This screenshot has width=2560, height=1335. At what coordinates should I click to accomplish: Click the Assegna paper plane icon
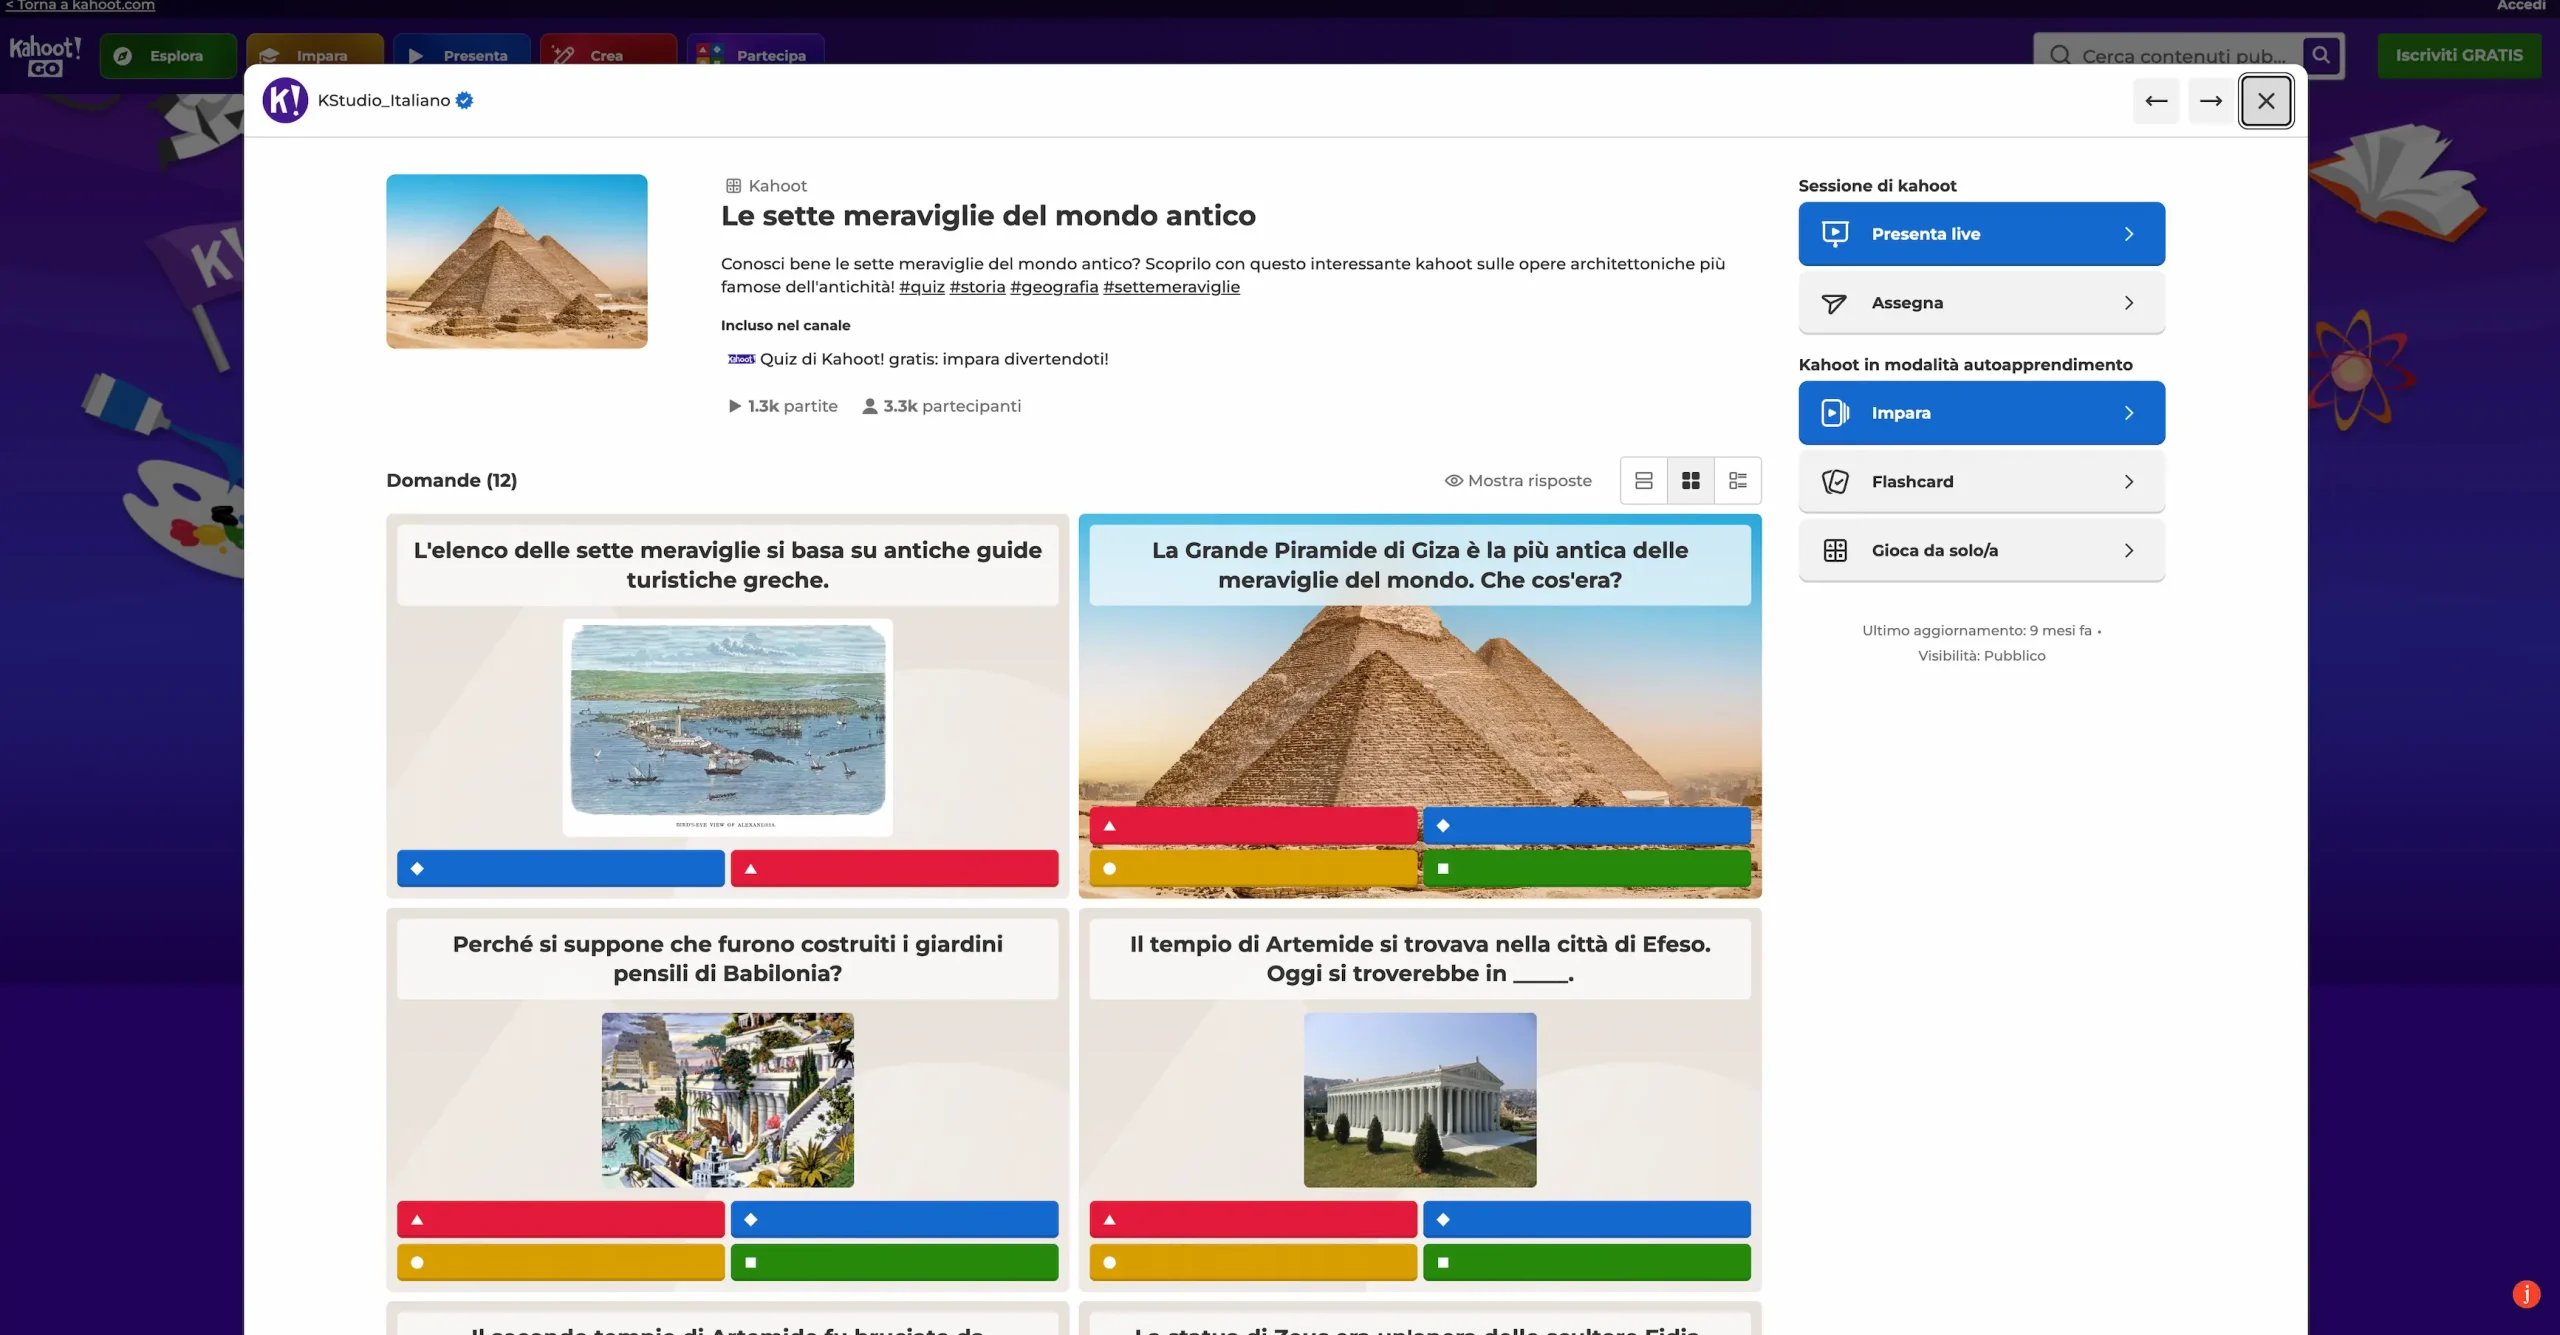pos(1834,303)
